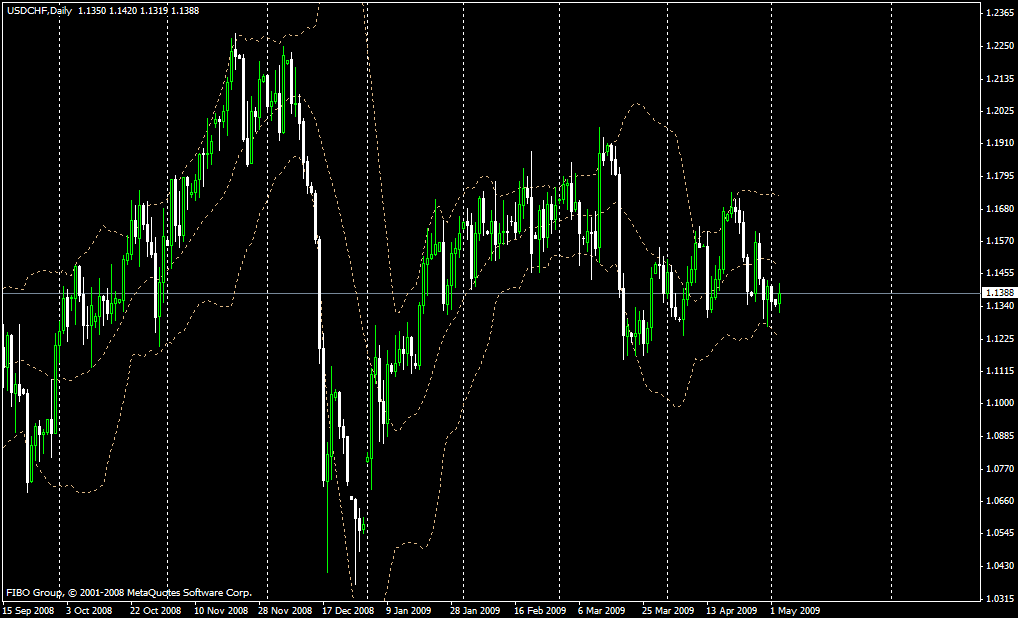Image resolution: width=1018 pixels, height=618 pixels.
Task: Select the 1.2025 price scale label
Action: click(x=999, y=111)
